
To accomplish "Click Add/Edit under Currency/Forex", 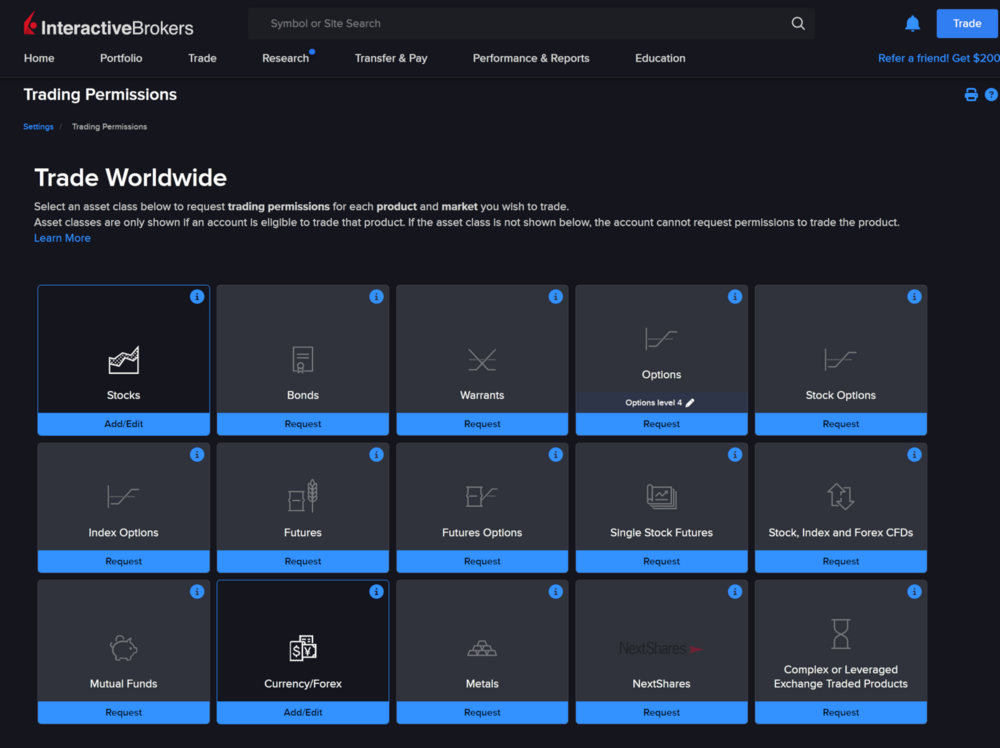I will [303, 713].
